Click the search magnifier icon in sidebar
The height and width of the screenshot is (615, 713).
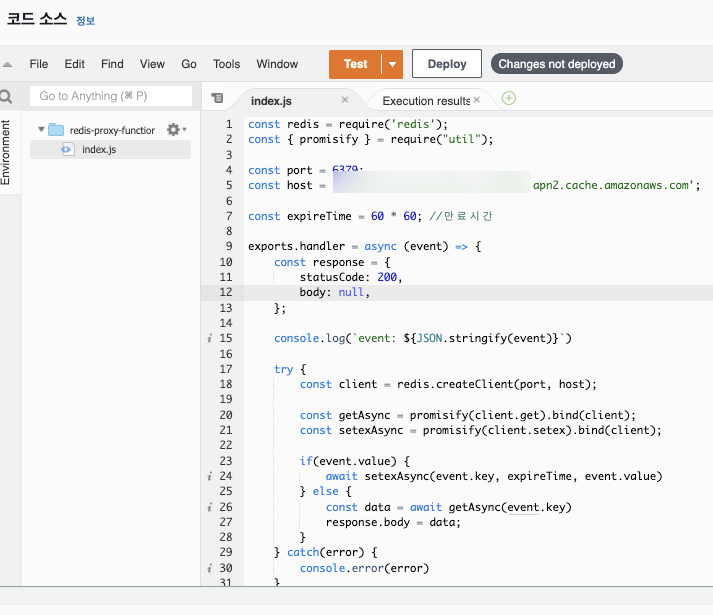click(x=6, y=97)
